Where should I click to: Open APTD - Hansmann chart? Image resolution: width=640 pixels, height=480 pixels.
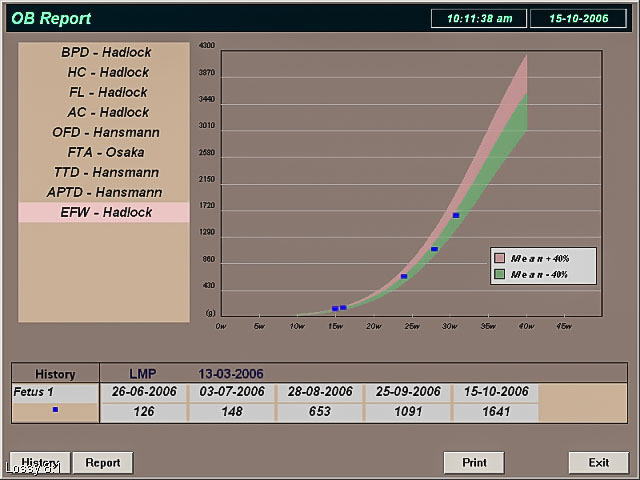click(104, 192)
